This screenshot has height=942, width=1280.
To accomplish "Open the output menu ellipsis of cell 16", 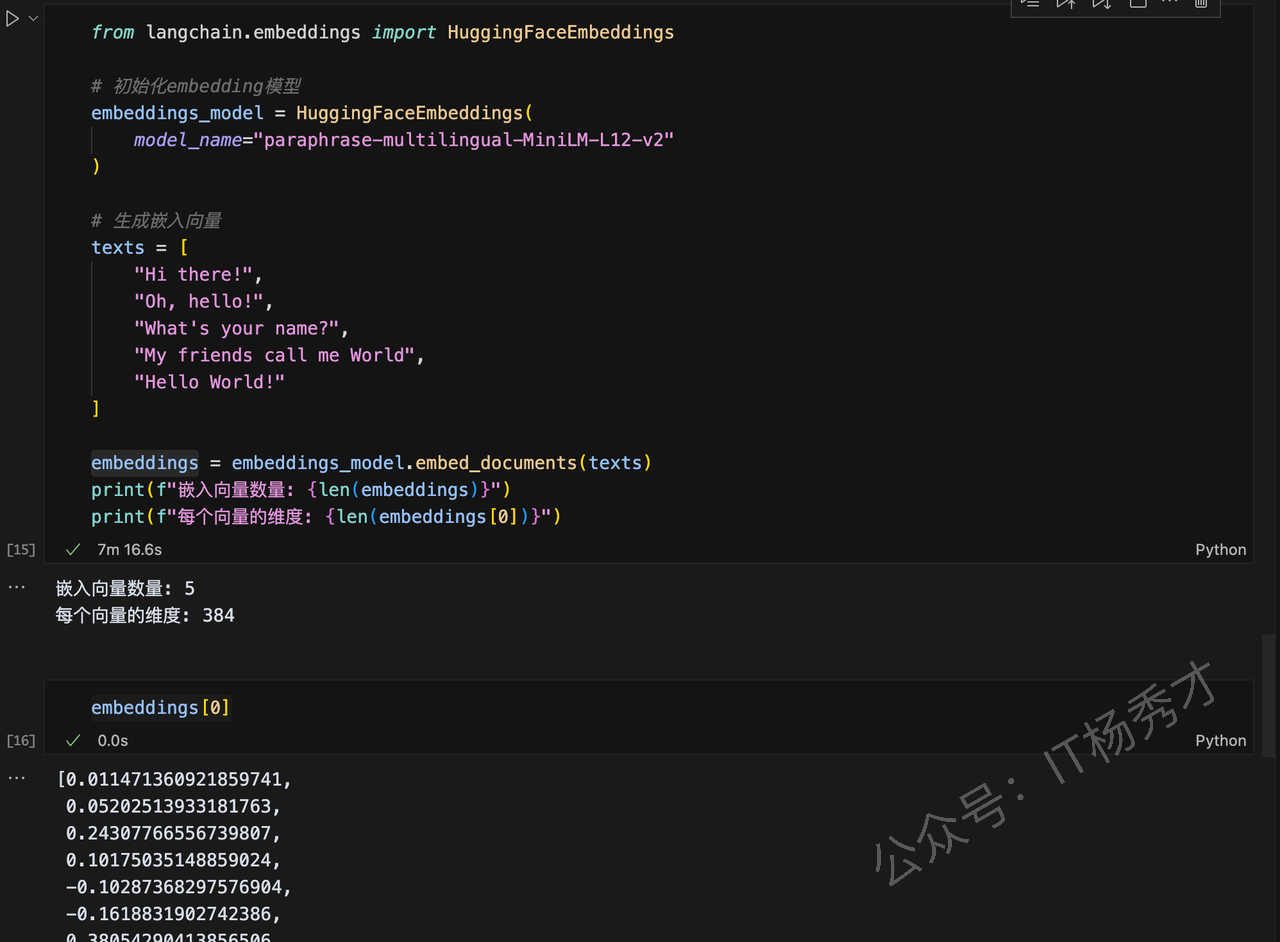I will [x=16, y=777].
